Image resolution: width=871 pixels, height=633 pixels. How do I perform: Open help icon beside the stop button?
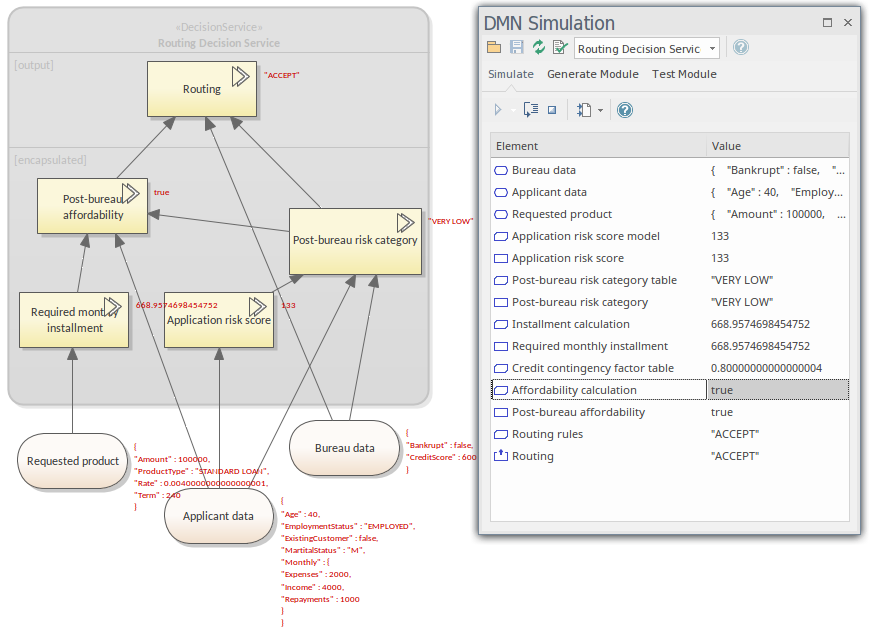point(625,110)
